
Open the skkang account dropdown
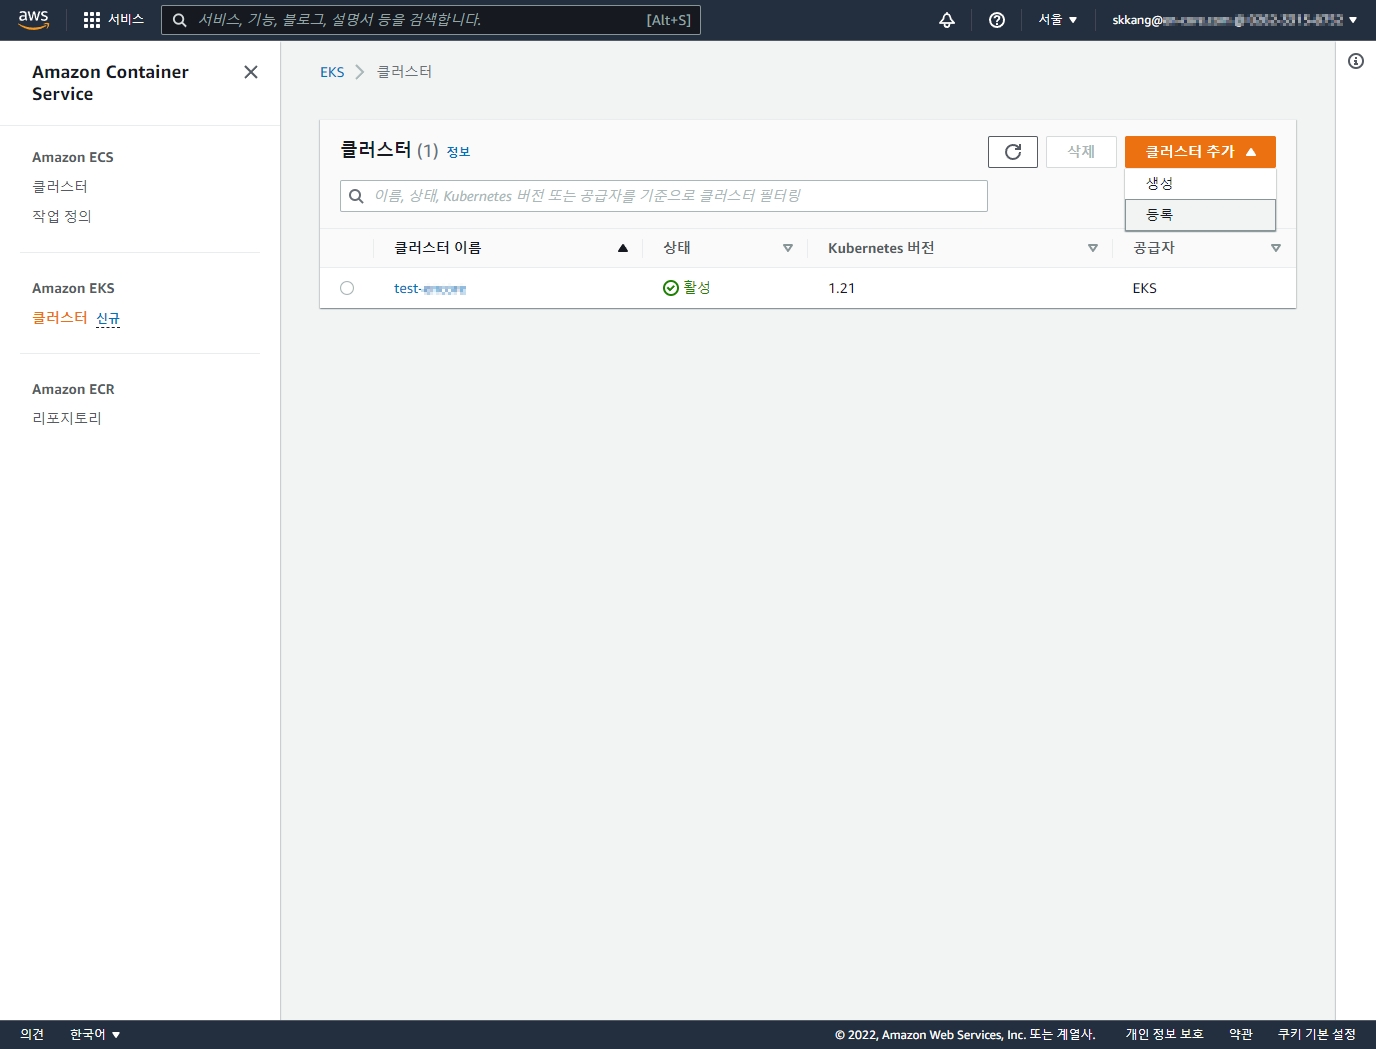point(1235,20)
